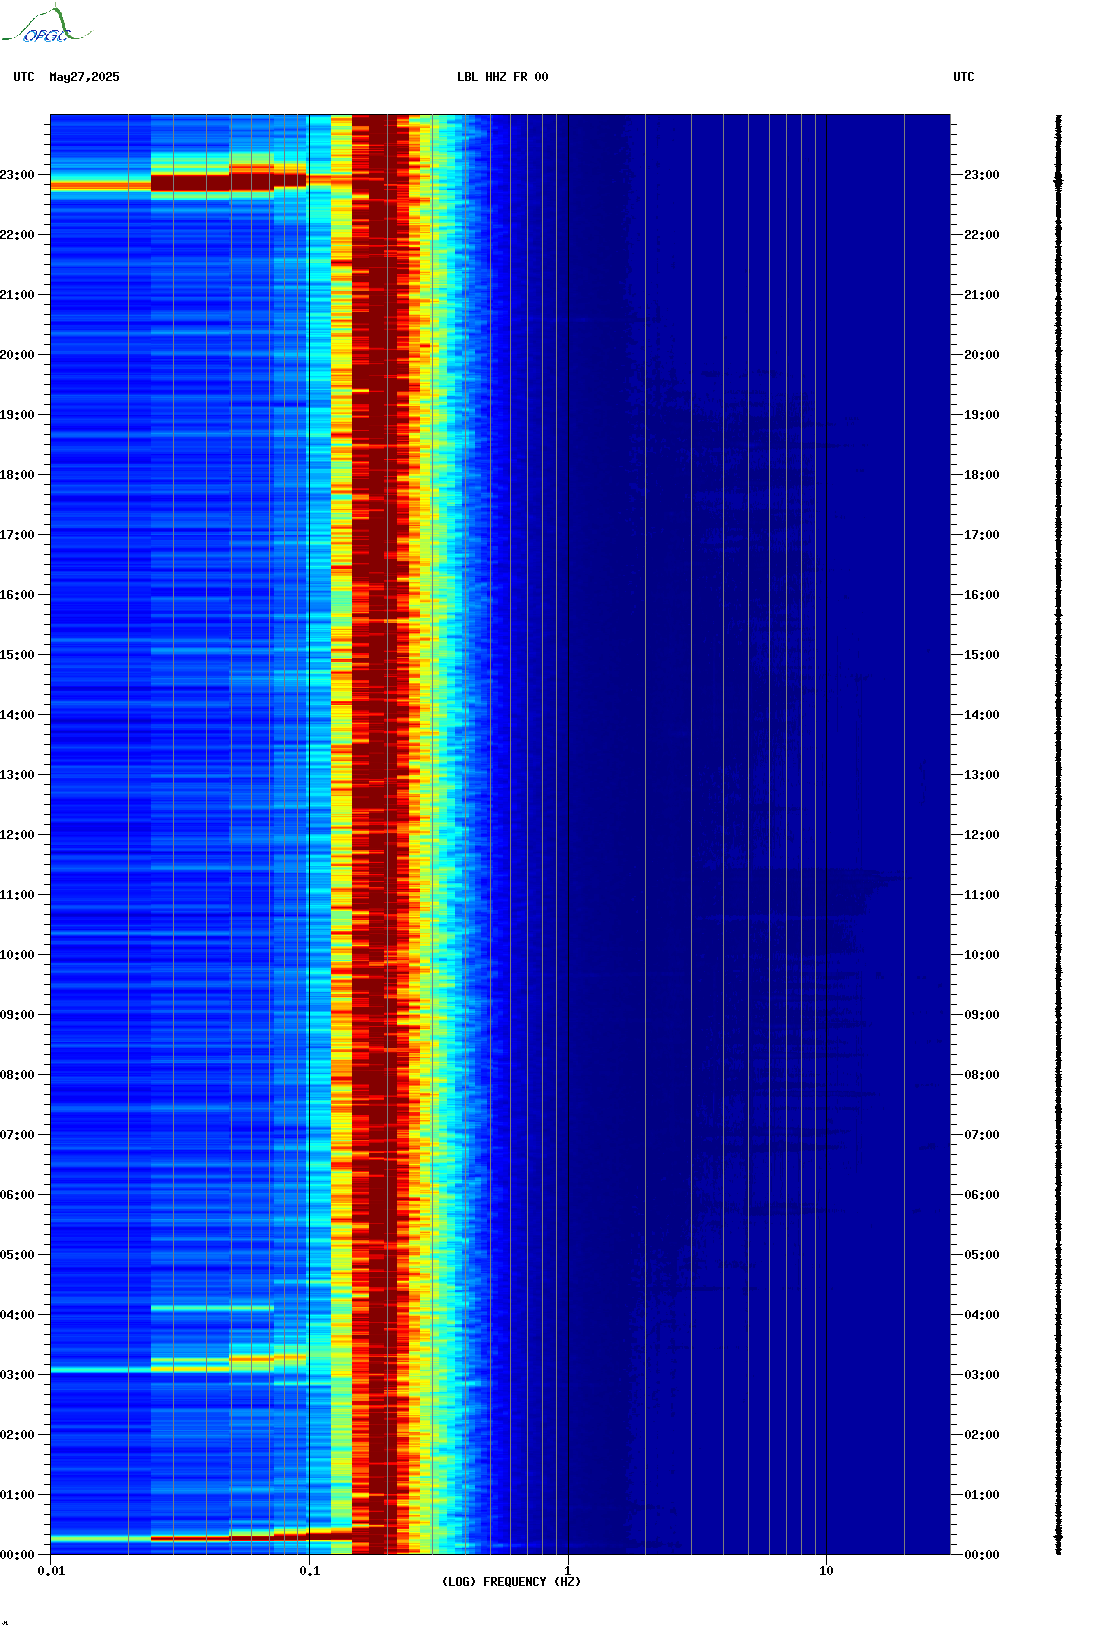
Task: Click the left-axis 03:00 time label
Action: (17, 1375)
